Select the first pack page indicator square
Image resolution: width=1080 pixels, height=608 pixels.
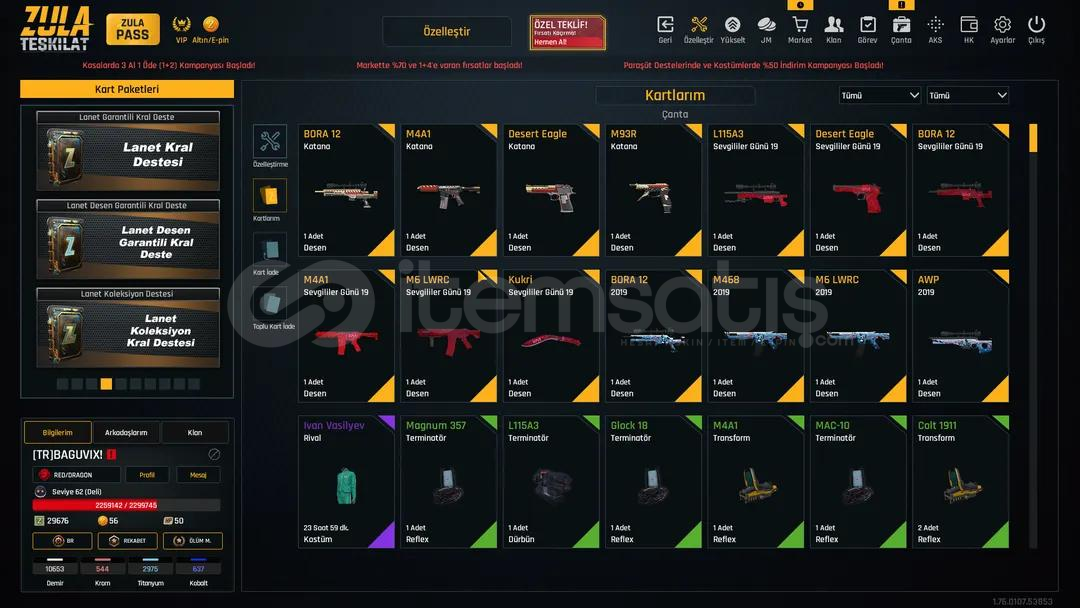tap(62, 384)
